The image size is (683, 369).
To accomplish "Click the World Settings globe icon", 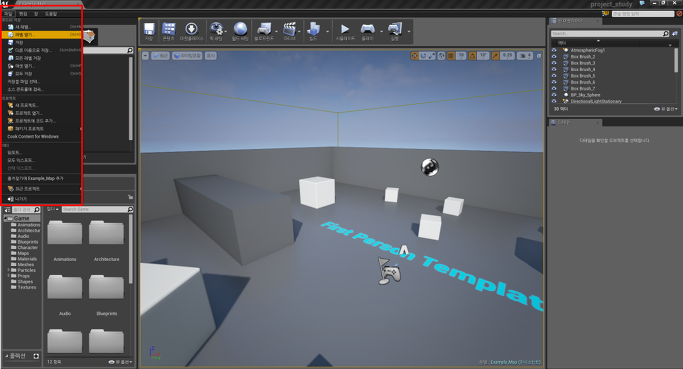I will pyautogui.click(x=240, y=29).
